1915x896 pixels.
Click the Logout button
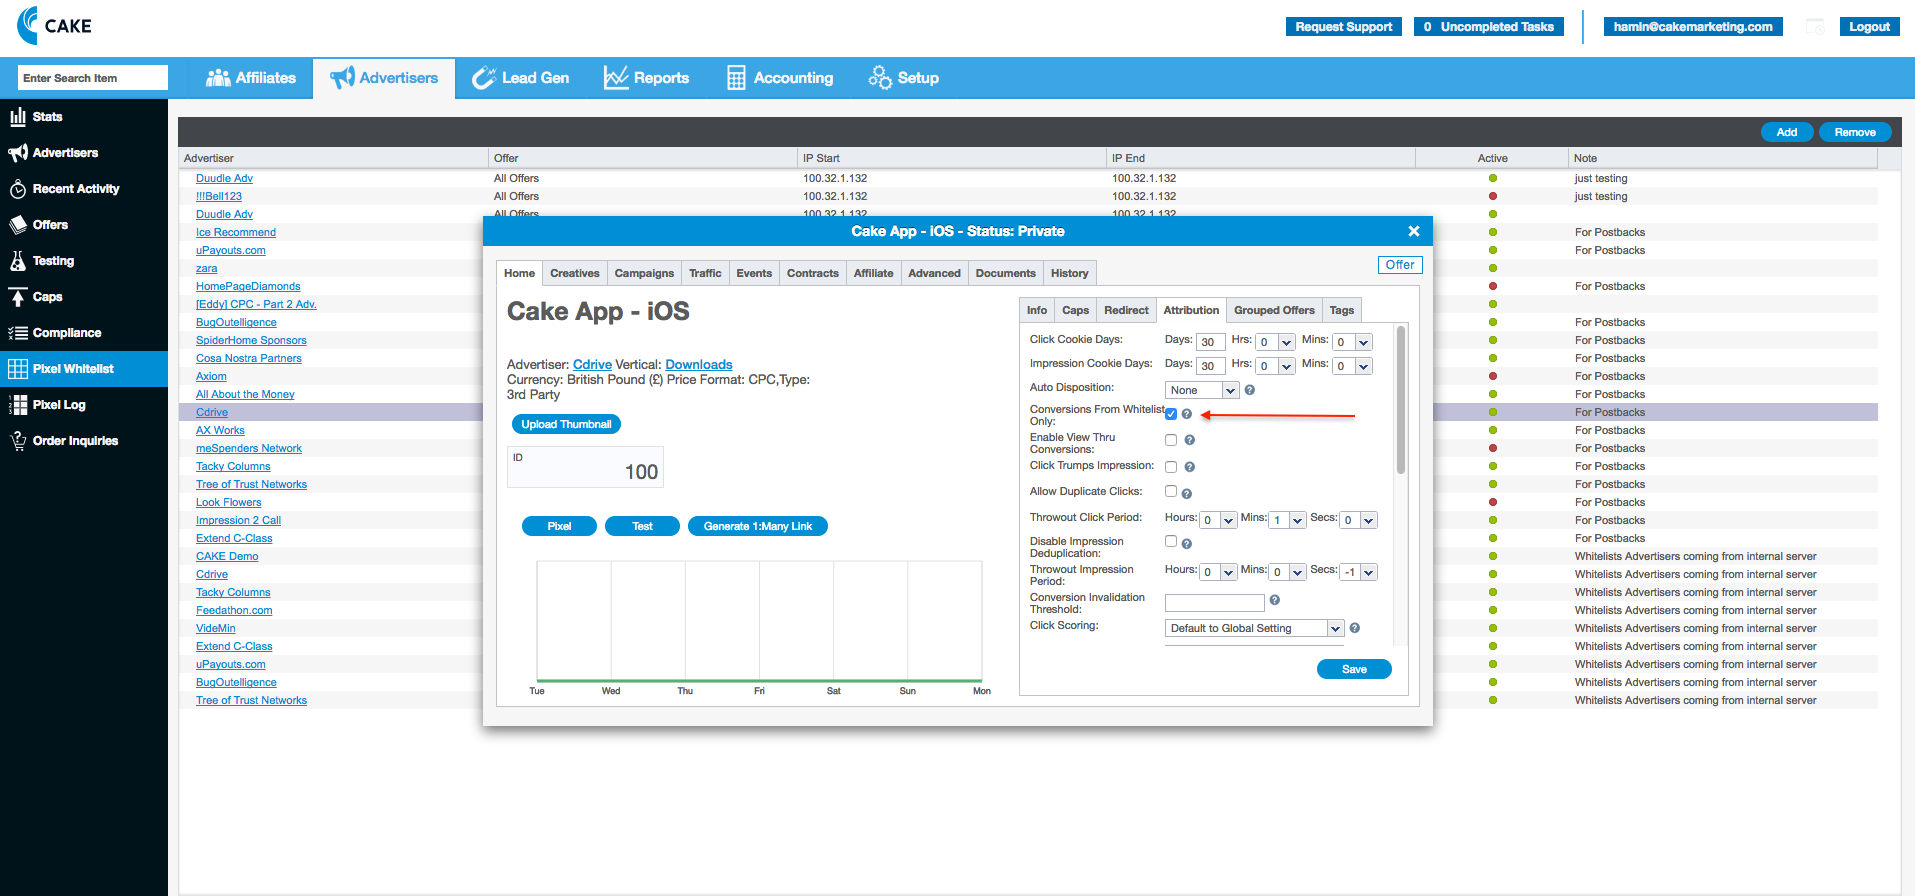coord(1869,27)
